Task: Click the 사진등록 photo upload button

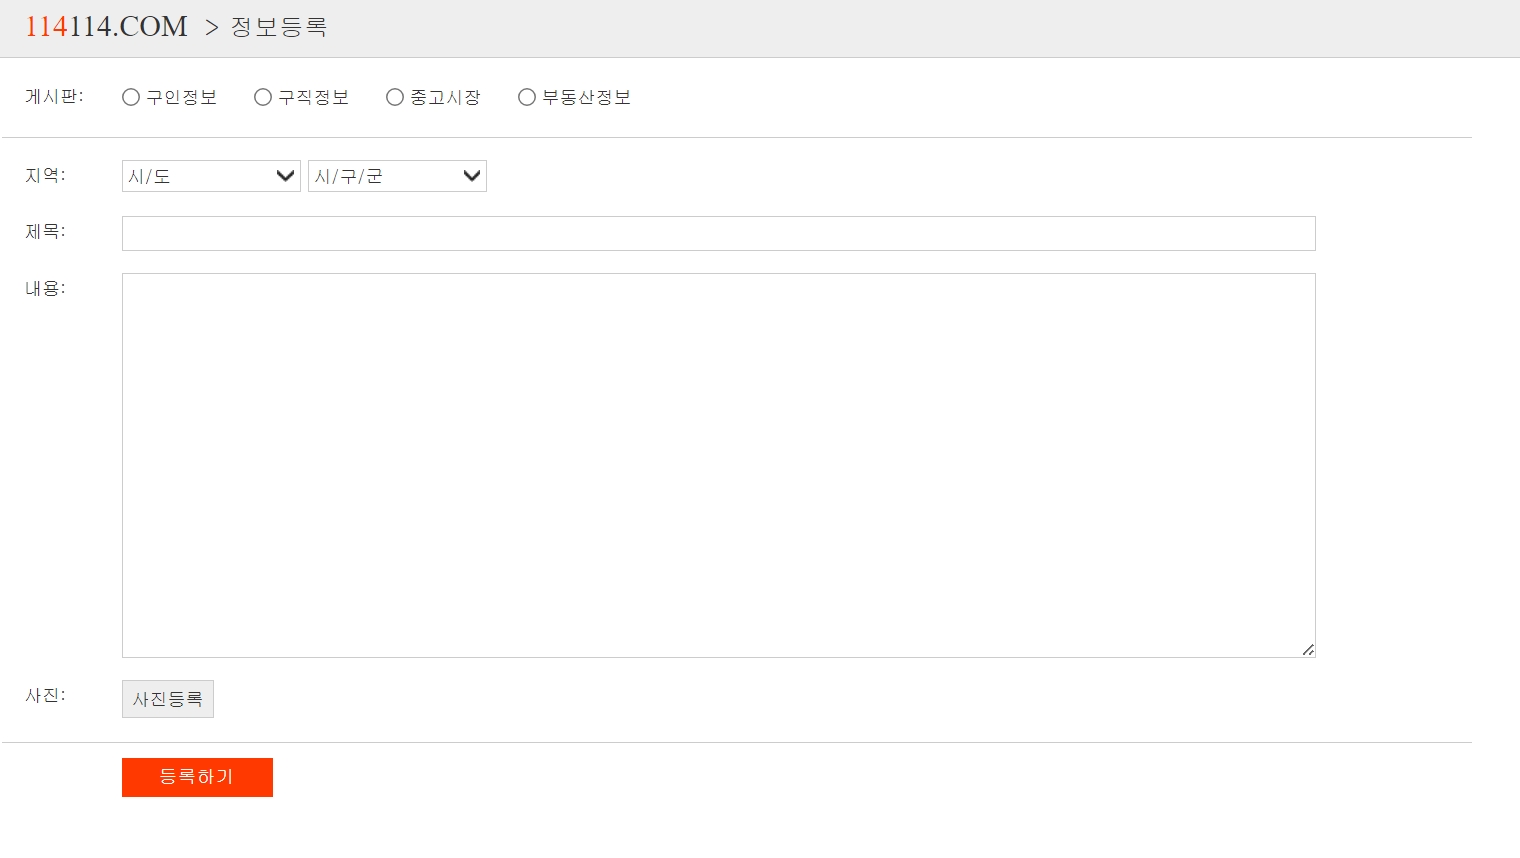Action: coord(168,699)
